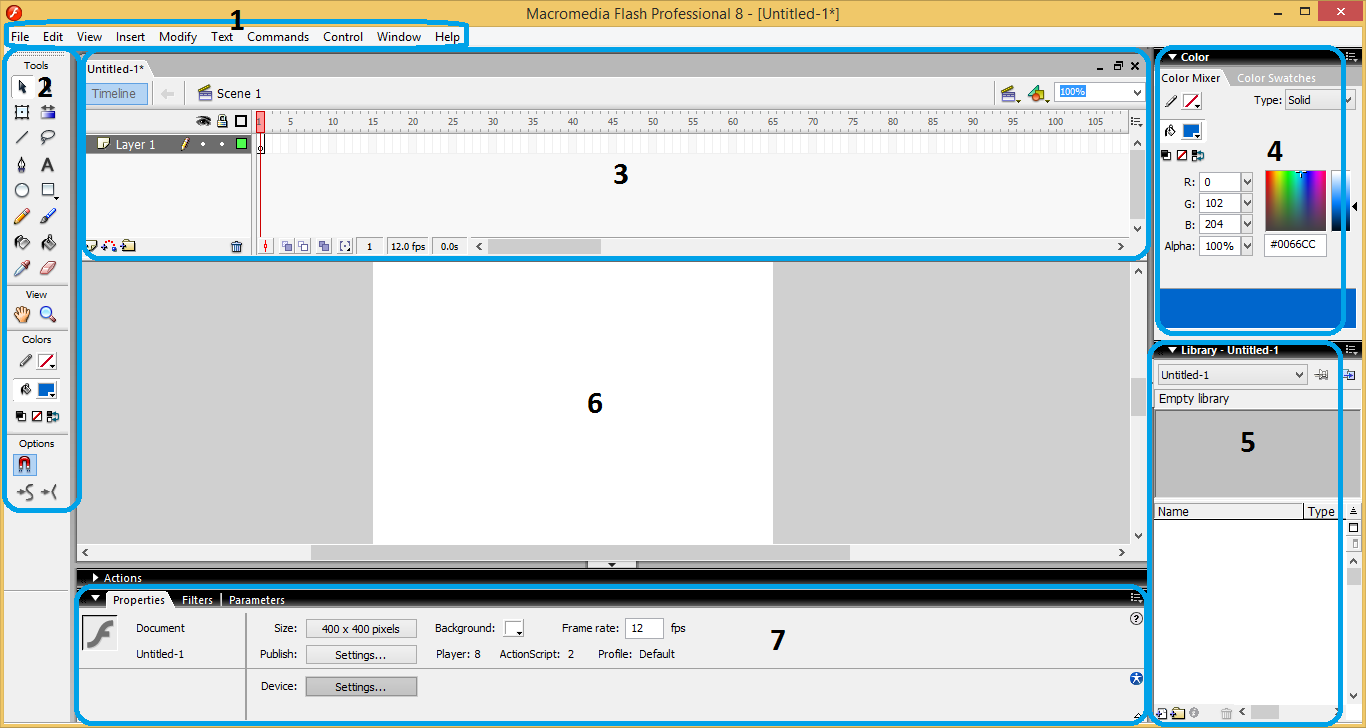This screenshot has height=728, width=1366.
Task: Select the Rectangle tool
Action: click(48, 190)
